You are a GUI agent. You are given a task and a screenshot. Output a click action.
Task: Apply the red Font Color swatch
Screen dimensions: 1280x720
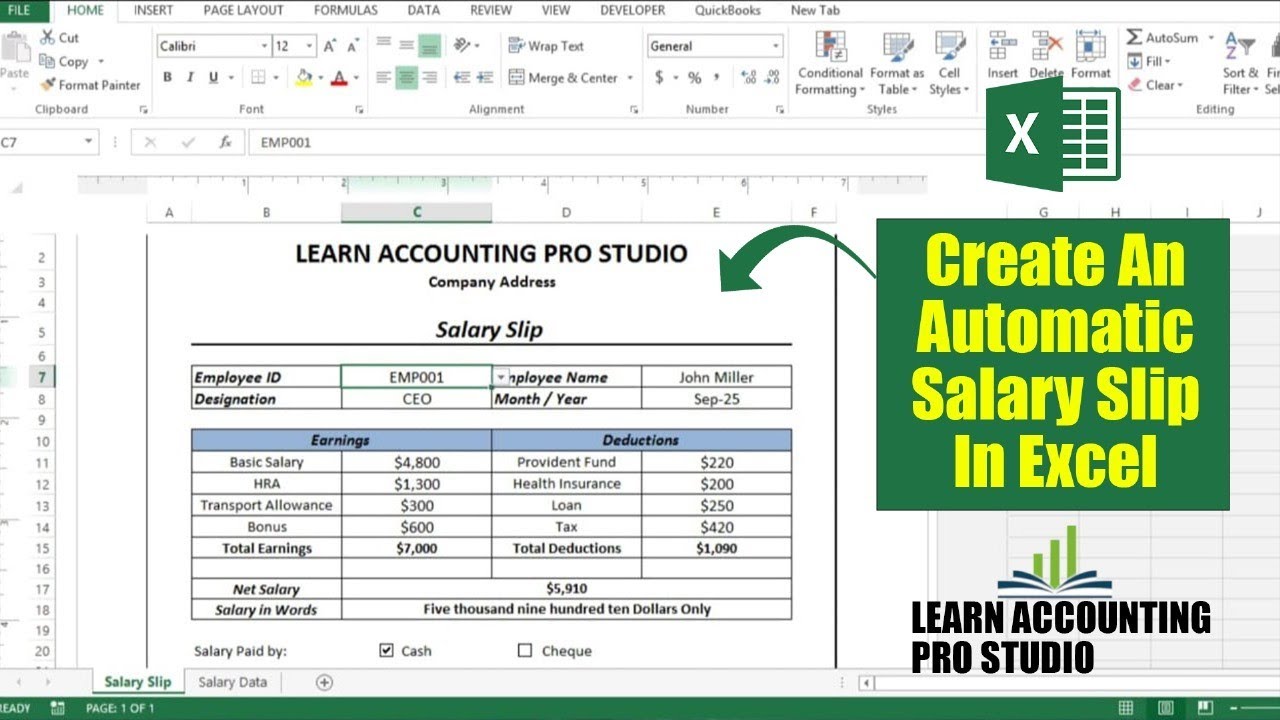point(339,78)
